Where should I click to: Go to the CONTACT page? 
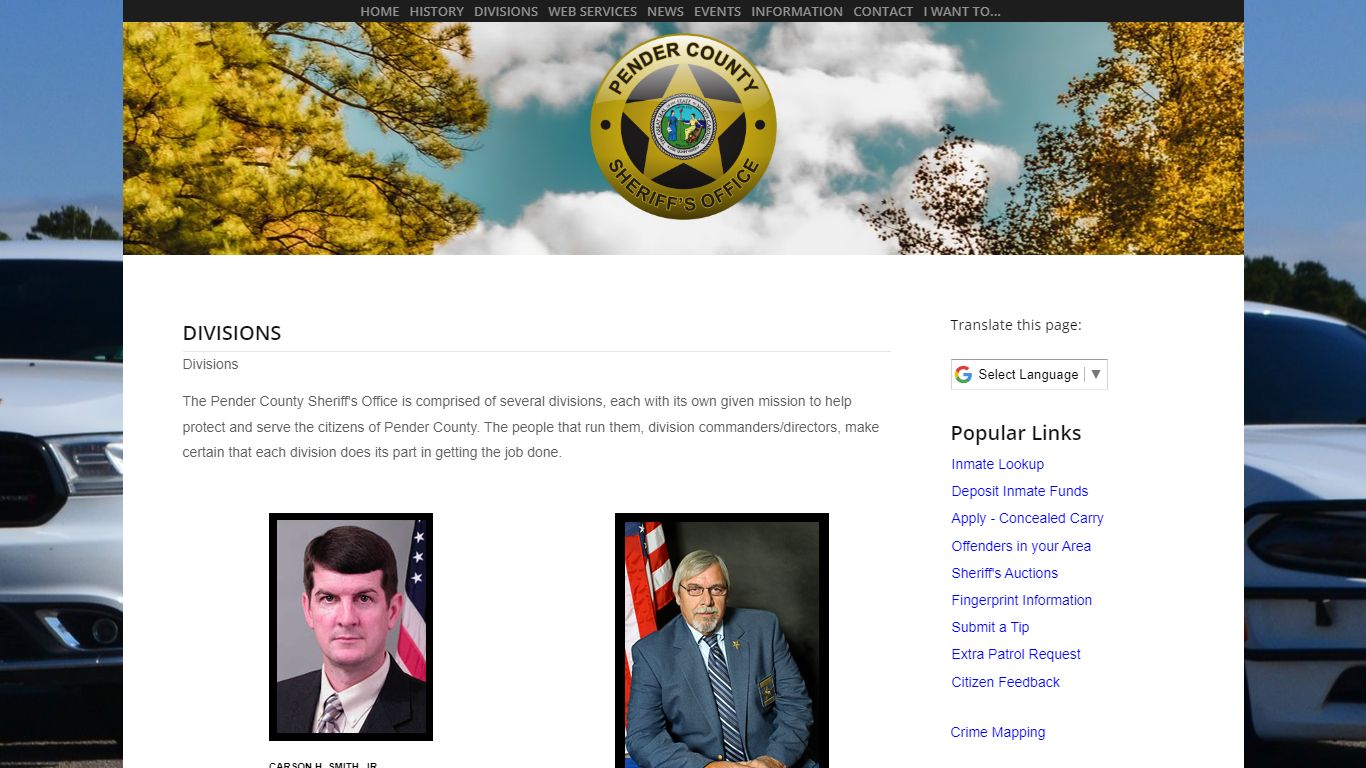click(x=883, y=11)
